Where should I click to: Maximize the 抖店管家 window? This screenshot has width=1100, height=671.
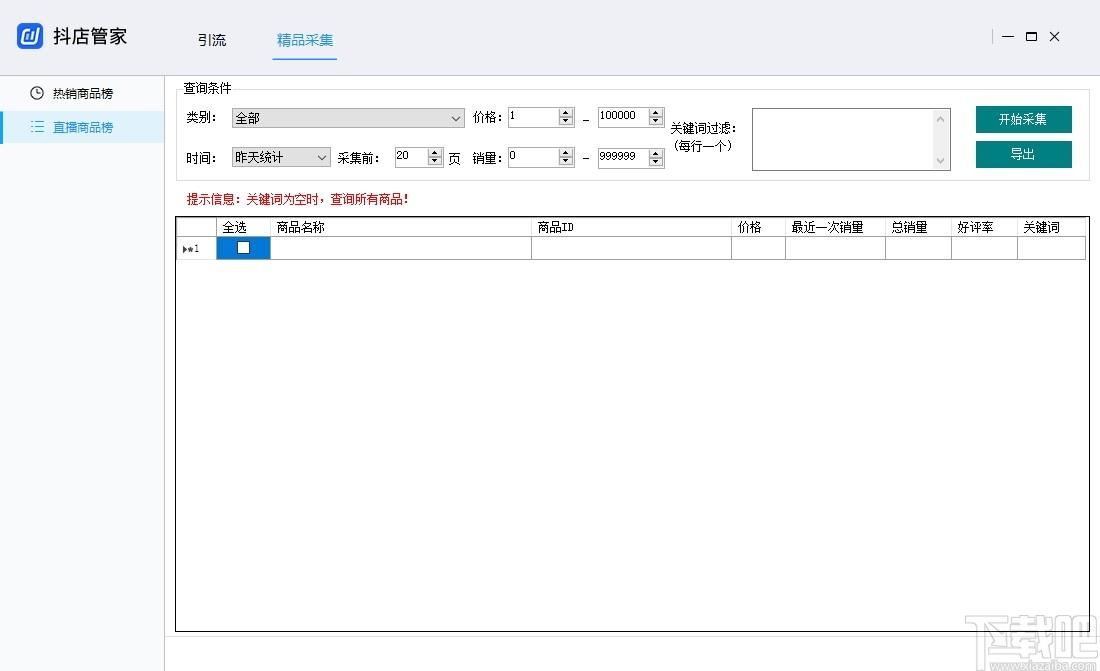1031,36
